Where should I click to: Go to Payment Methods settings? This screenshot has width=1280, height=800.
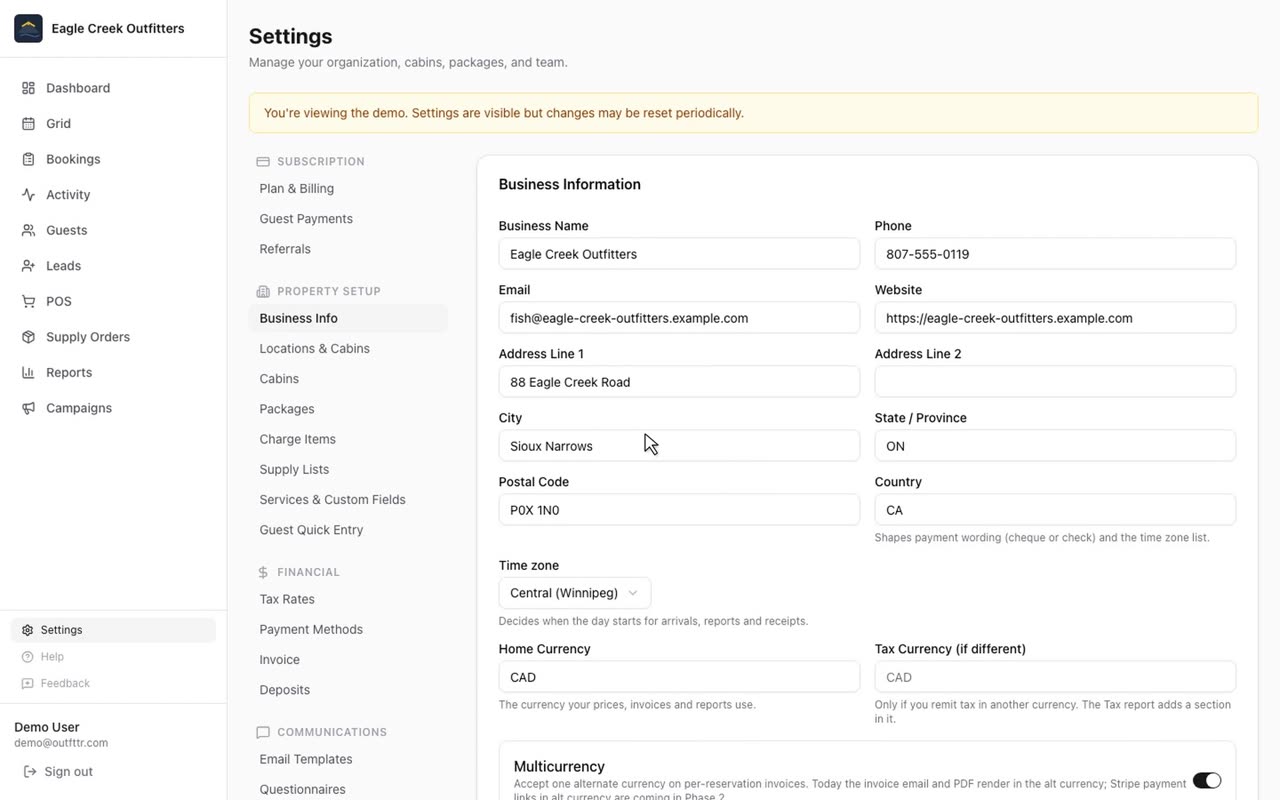(x=311, y=629)
